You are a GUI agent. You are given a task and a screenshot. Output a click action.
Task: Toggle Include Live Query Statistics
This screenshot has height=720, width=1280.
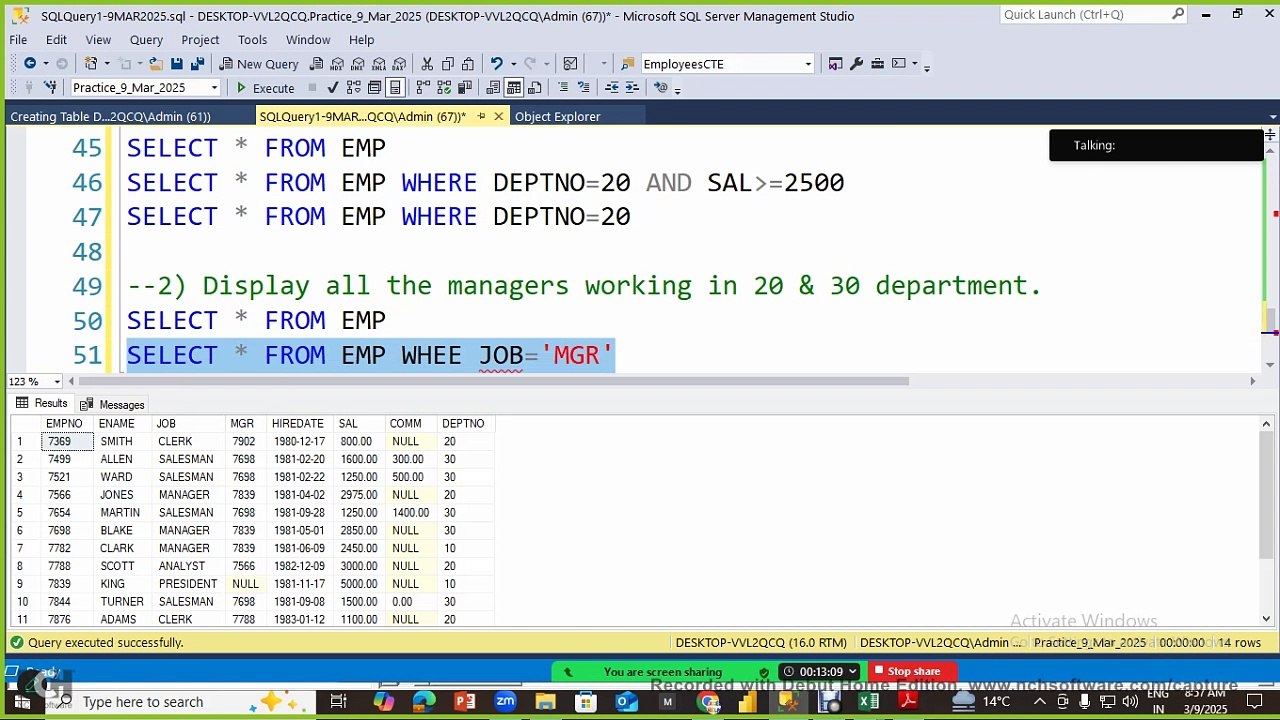[x=444, y=87]
